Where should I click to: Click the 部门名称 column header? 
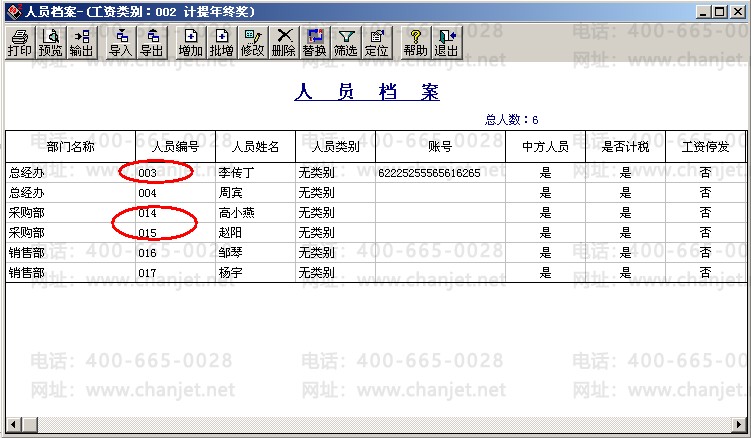pyautogui.click(x=70, y=147)
